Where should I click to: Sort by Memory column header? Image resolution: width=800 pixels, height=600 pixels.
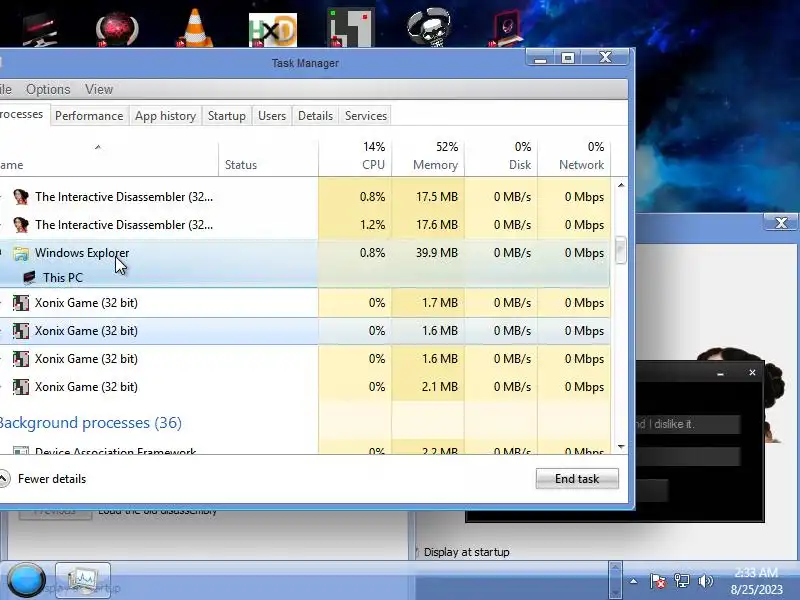pyautogui.click(x=428, y=156)
